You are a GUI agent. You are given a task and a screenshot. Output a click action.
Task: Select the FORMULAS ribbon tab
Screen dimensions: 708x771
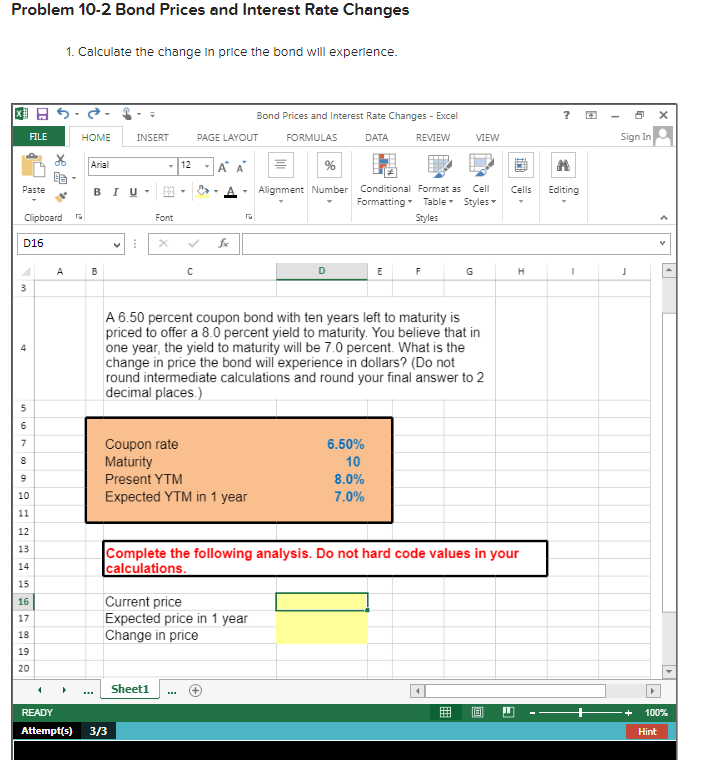pos(312,138)
